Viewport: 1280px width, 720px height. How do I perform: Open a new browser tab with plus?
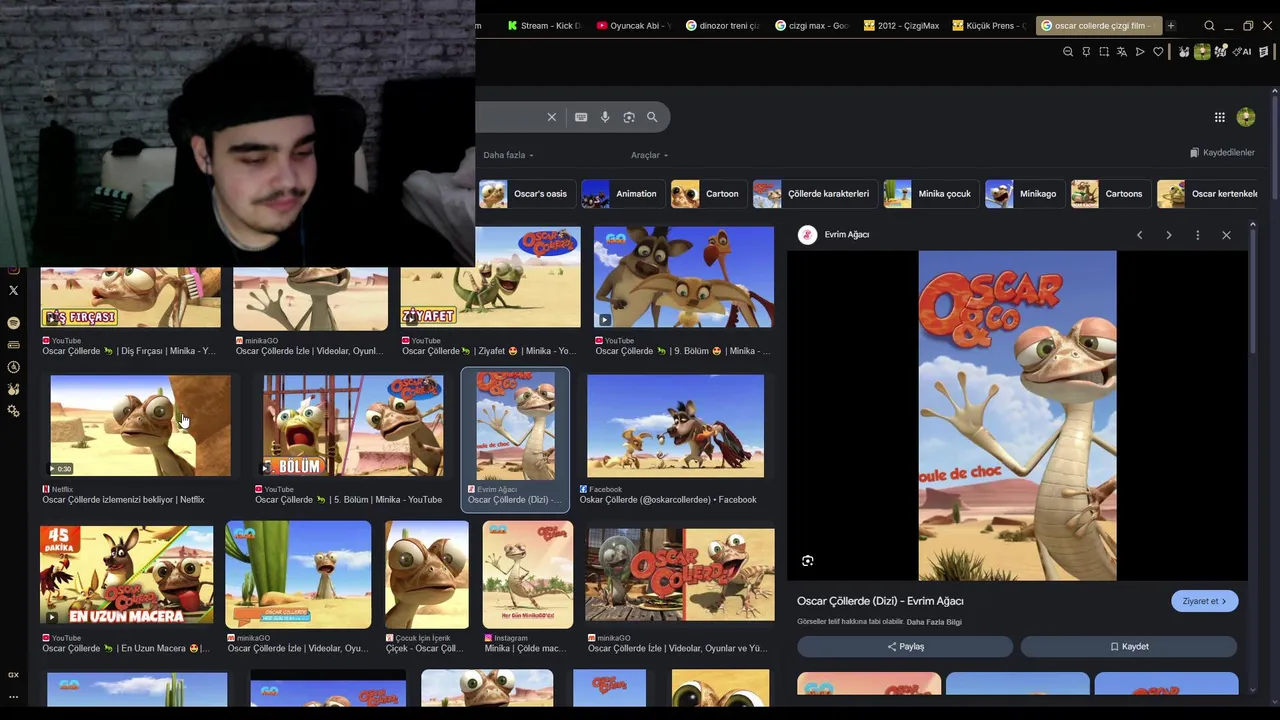pos(1171,26)
